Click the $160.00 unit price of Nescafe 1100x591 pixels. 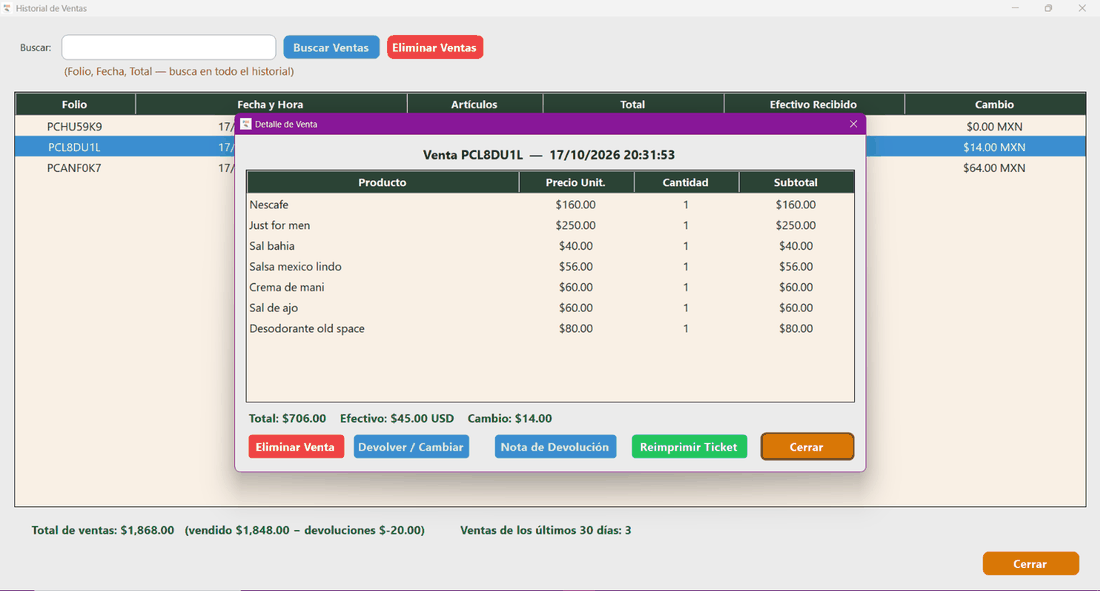point(576,205)
